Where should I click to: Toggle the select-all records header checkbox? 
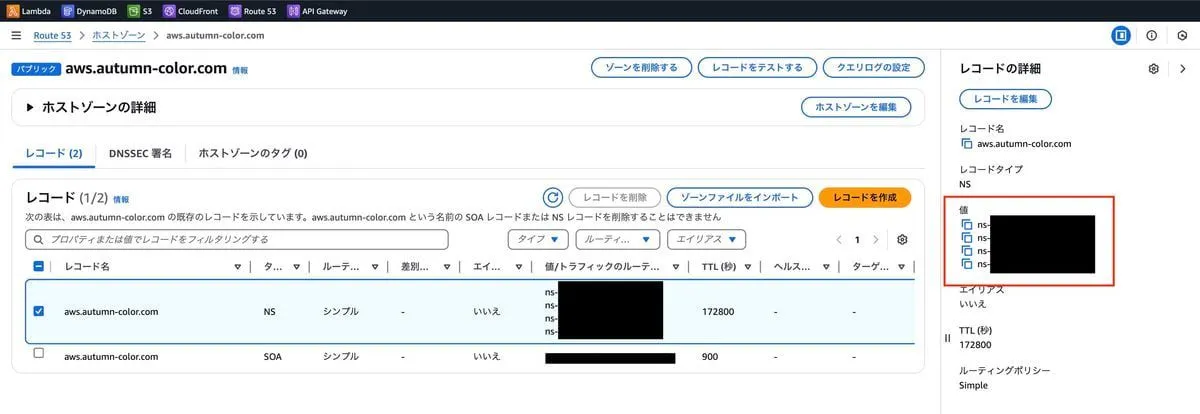click(x=39, y=267)
